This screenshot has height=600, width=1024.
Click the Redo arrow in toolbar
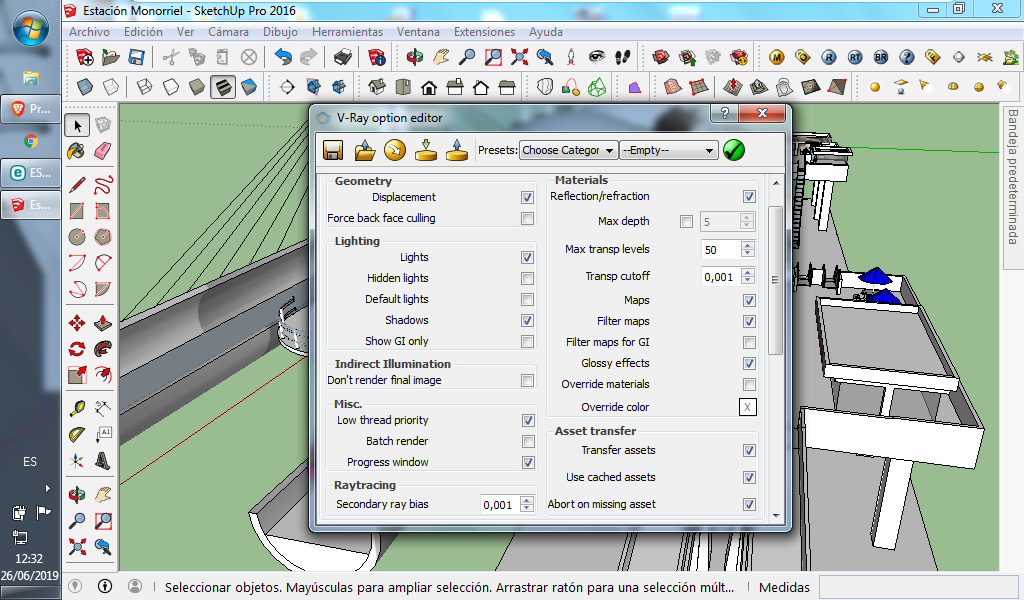[308, 57]
